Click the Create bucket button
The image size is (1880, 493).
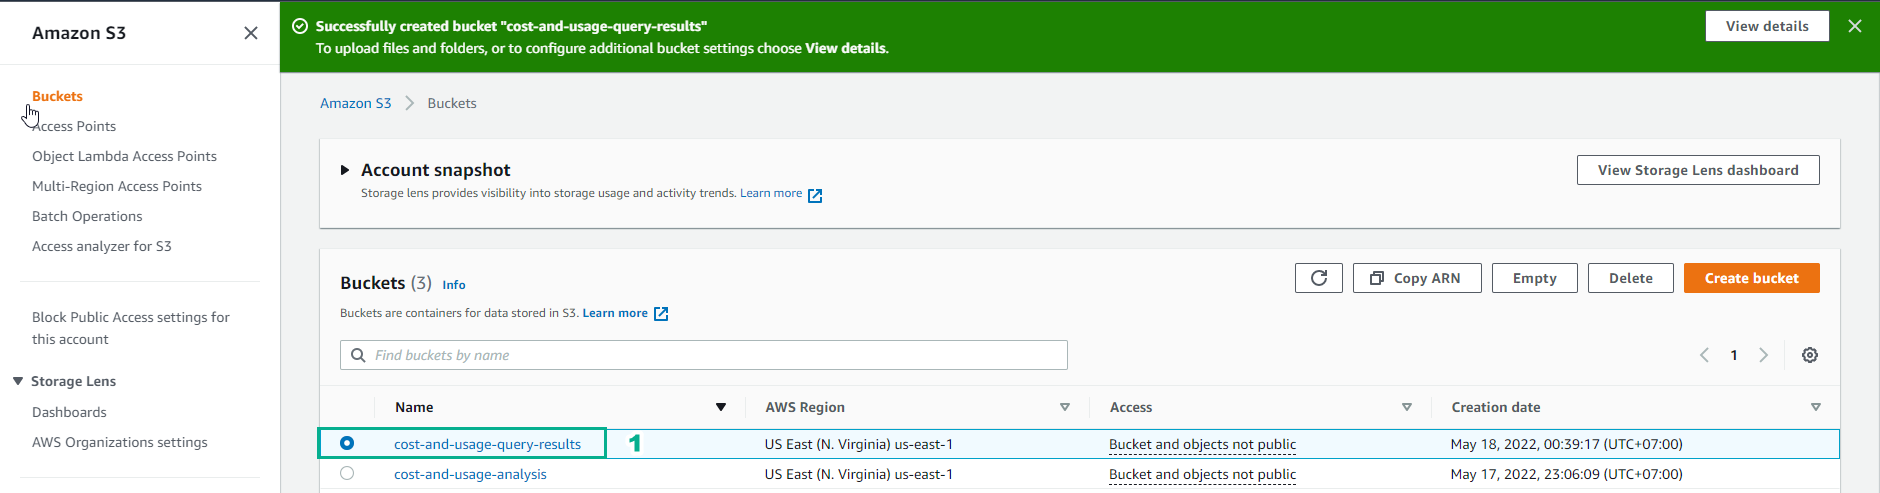(1751, 278)
